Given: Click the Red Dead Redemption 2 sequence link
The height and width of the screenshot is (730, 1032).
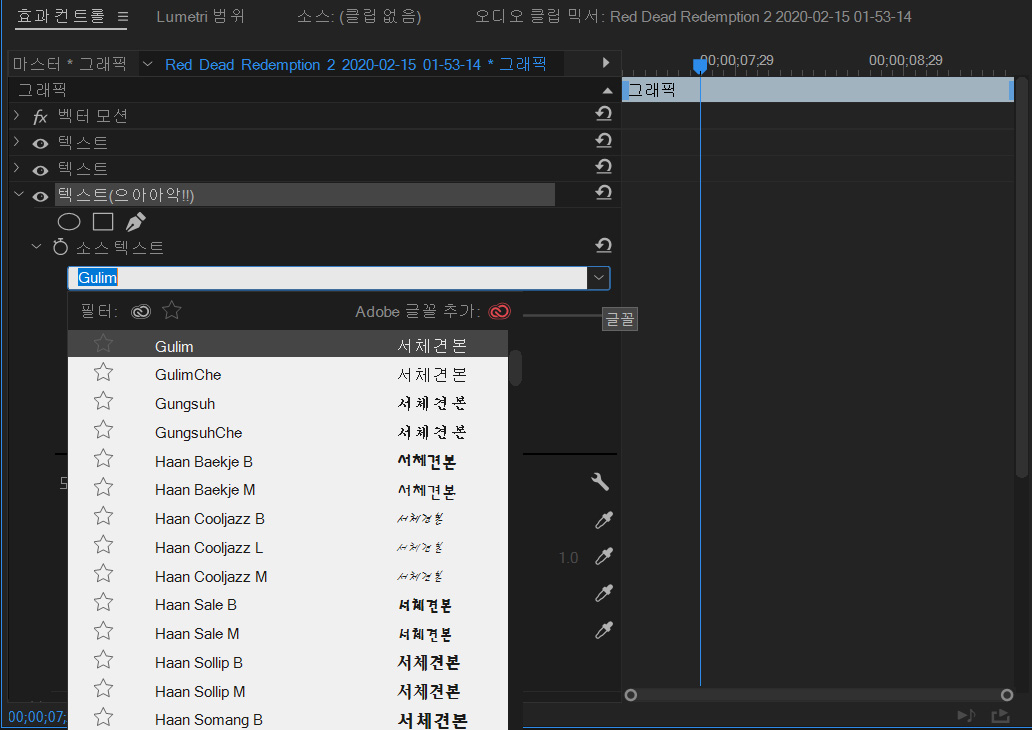Looking at the screenshot, I should (355, 65).
